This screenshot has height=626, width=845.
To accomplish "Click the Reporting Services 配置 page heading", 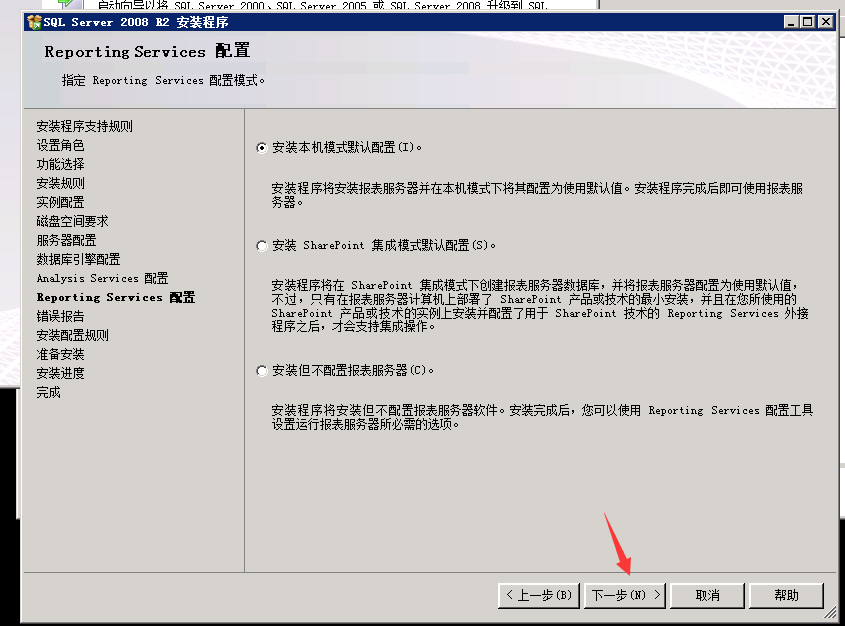I will (147, 51).
